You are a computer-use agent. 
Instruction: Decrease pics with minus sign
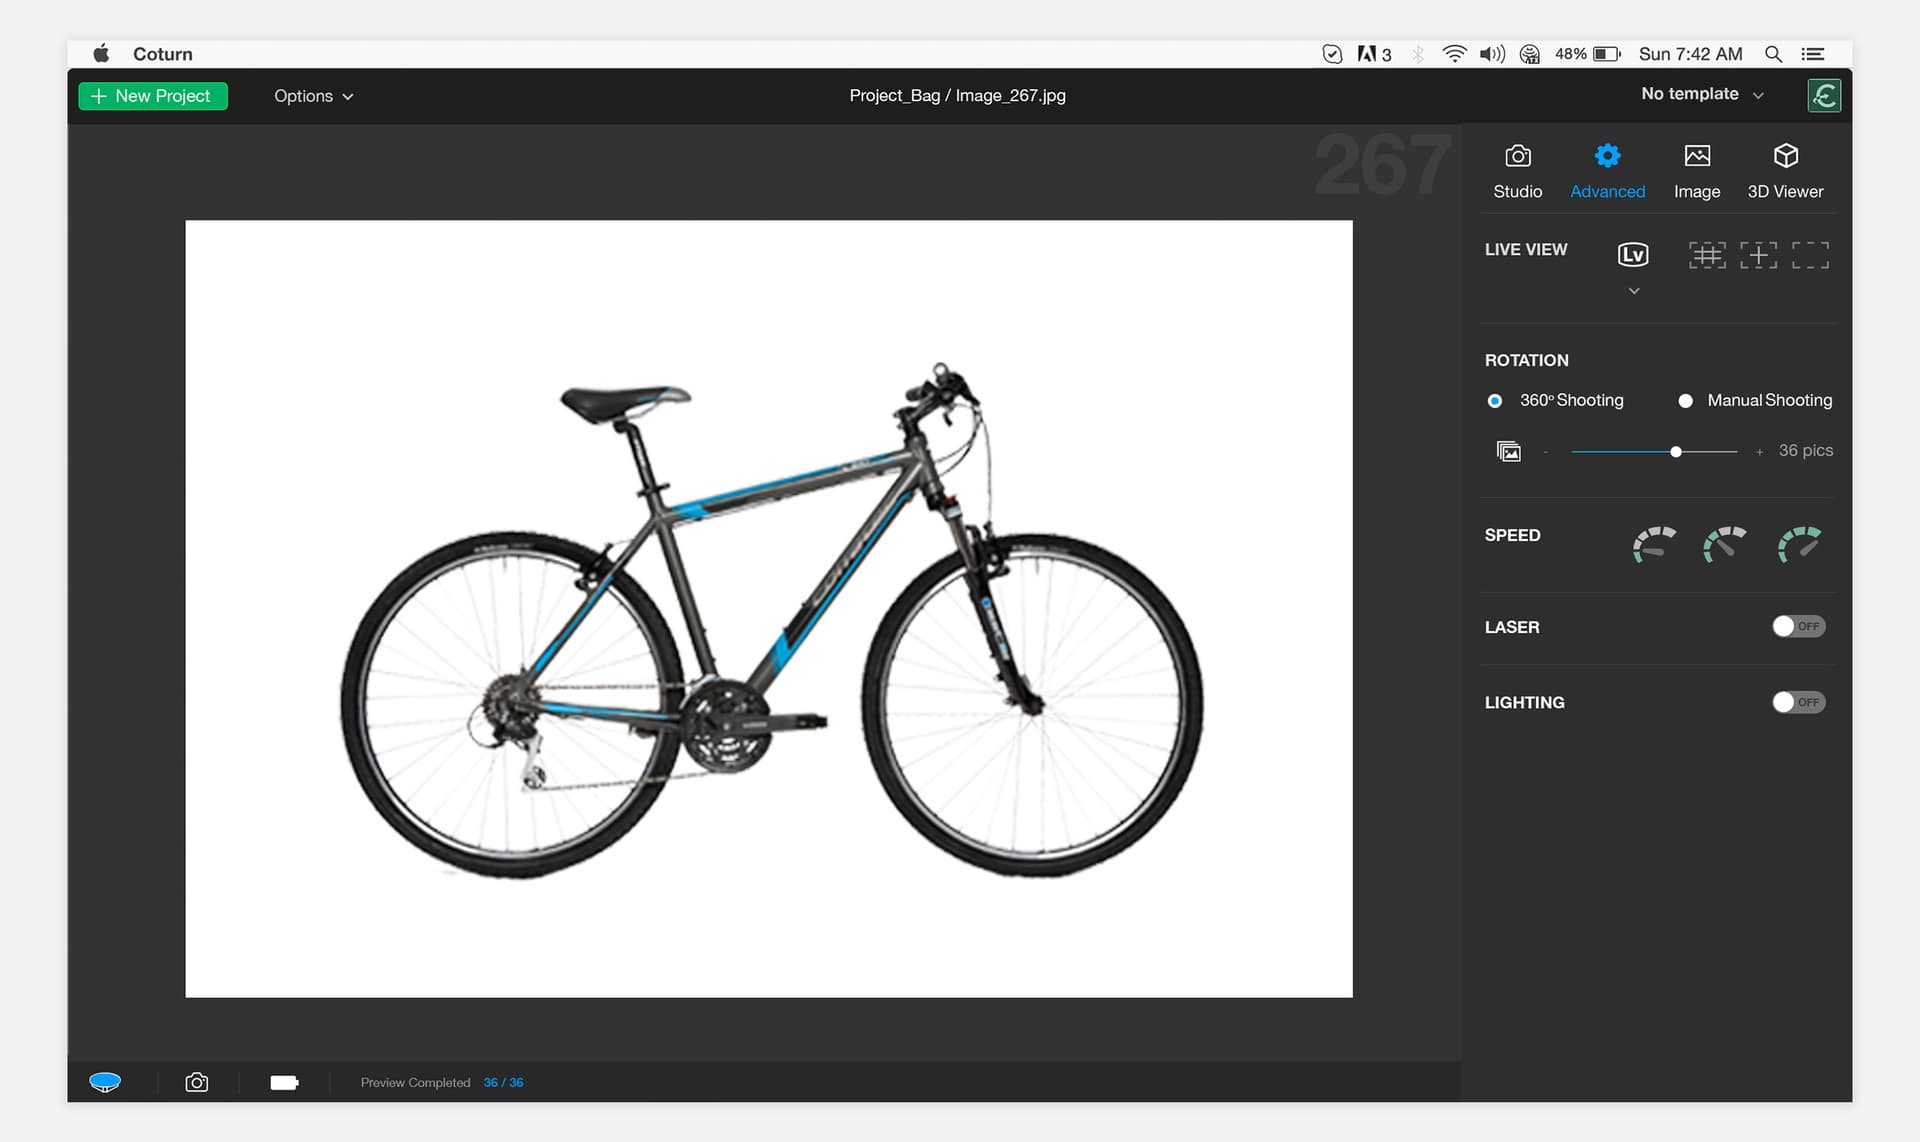click(x=1545, y=452)
